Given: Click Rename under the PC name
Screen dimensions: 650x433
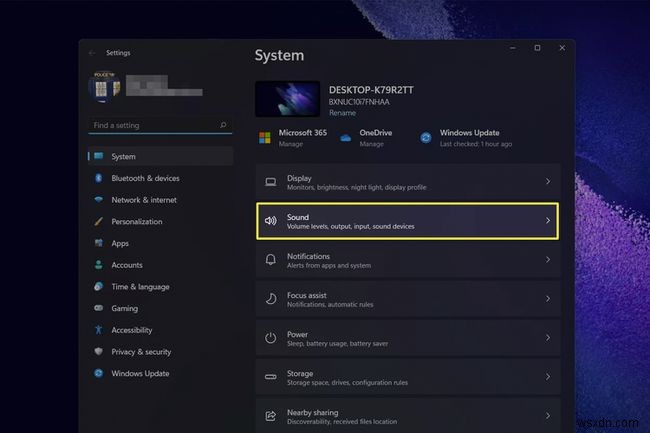Looking at the screenshot, I should point(342,113).
